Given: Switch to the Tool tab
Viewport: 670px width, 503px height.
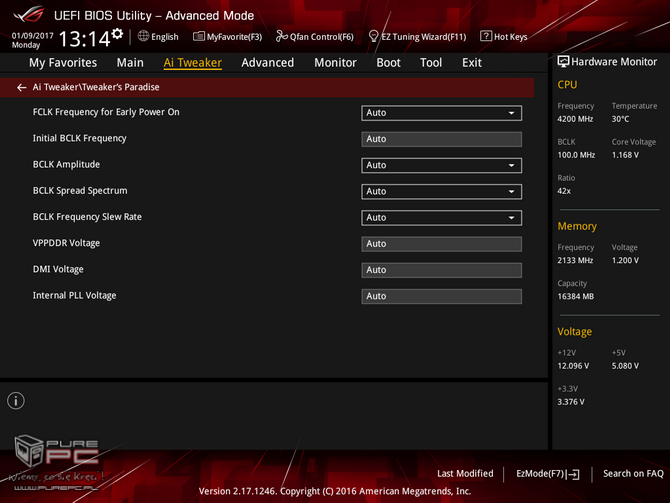Looking at the screenshot, I should 431,63.
